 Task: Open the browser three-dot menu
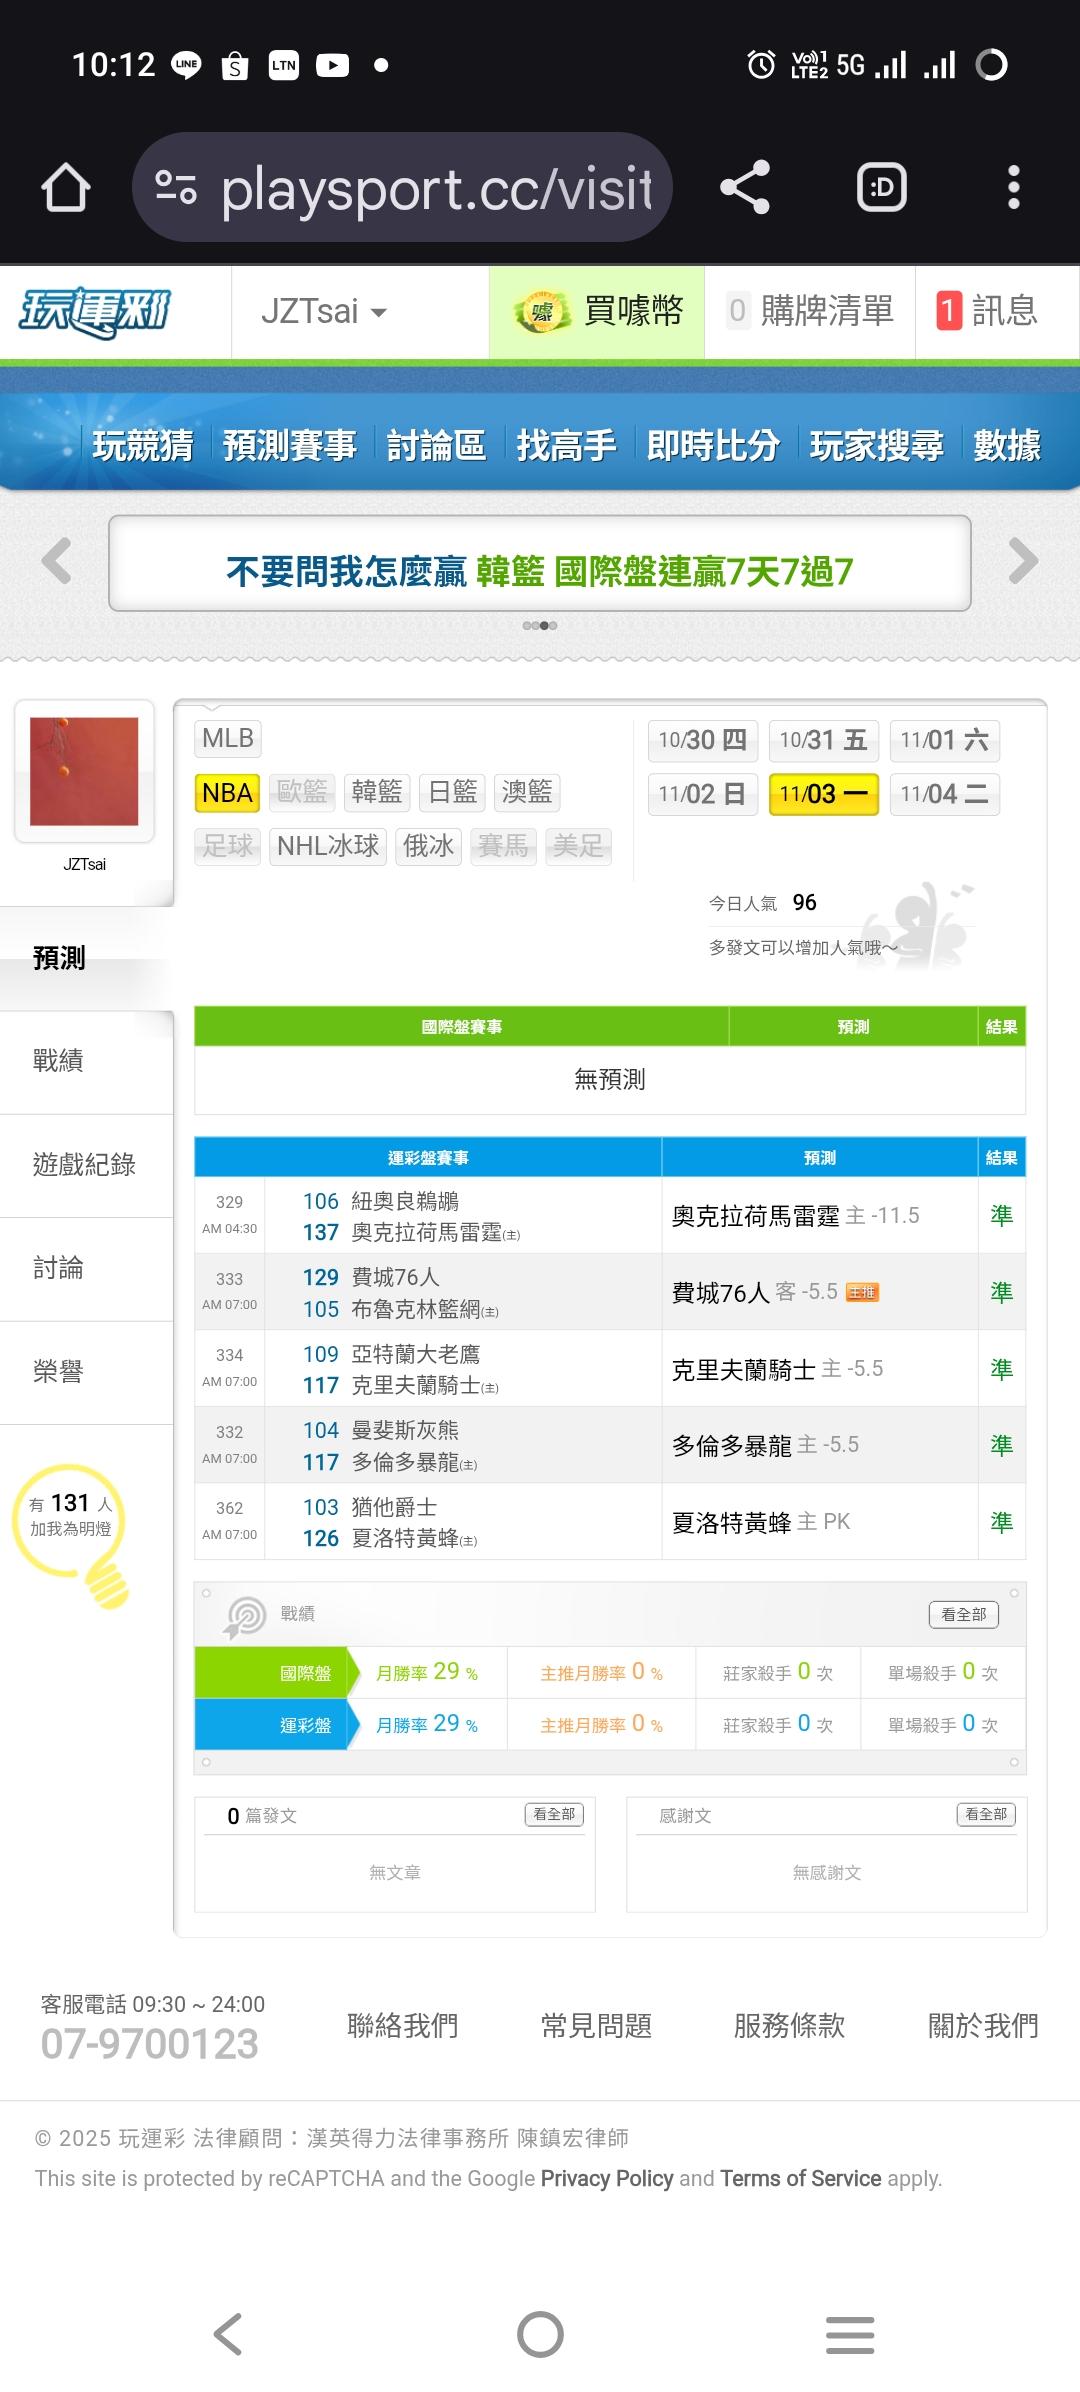(x=1013, y=188)
